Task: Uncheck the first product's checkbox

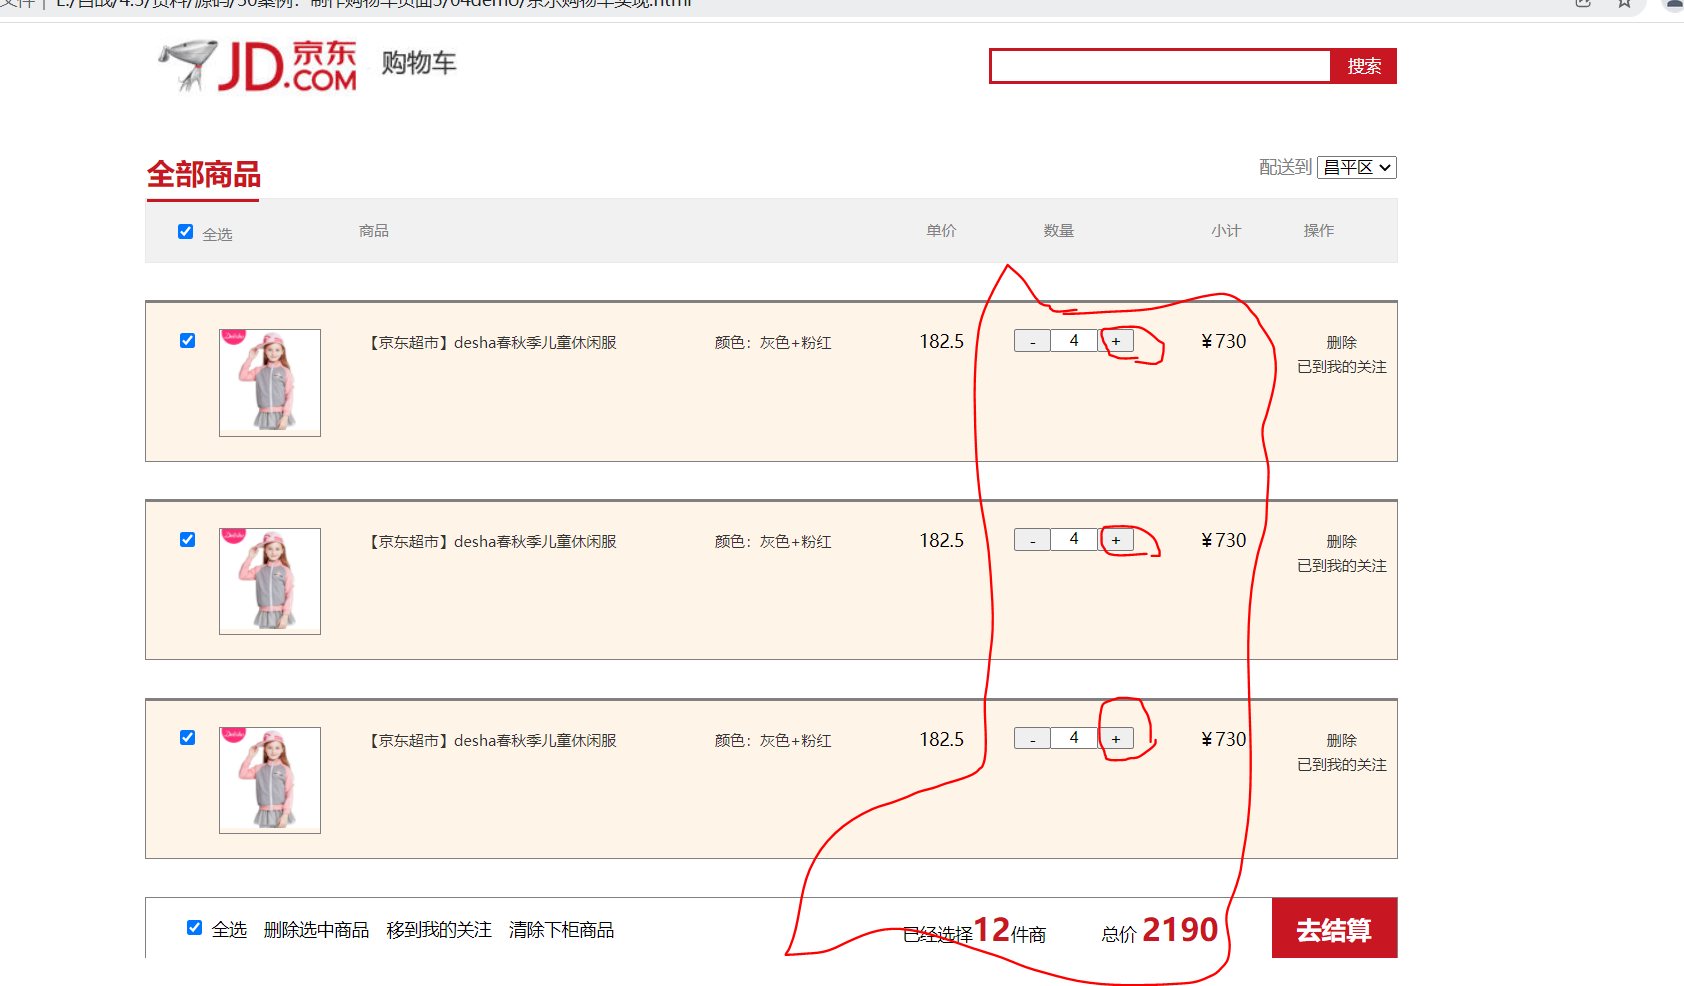Action: [187, 341]
